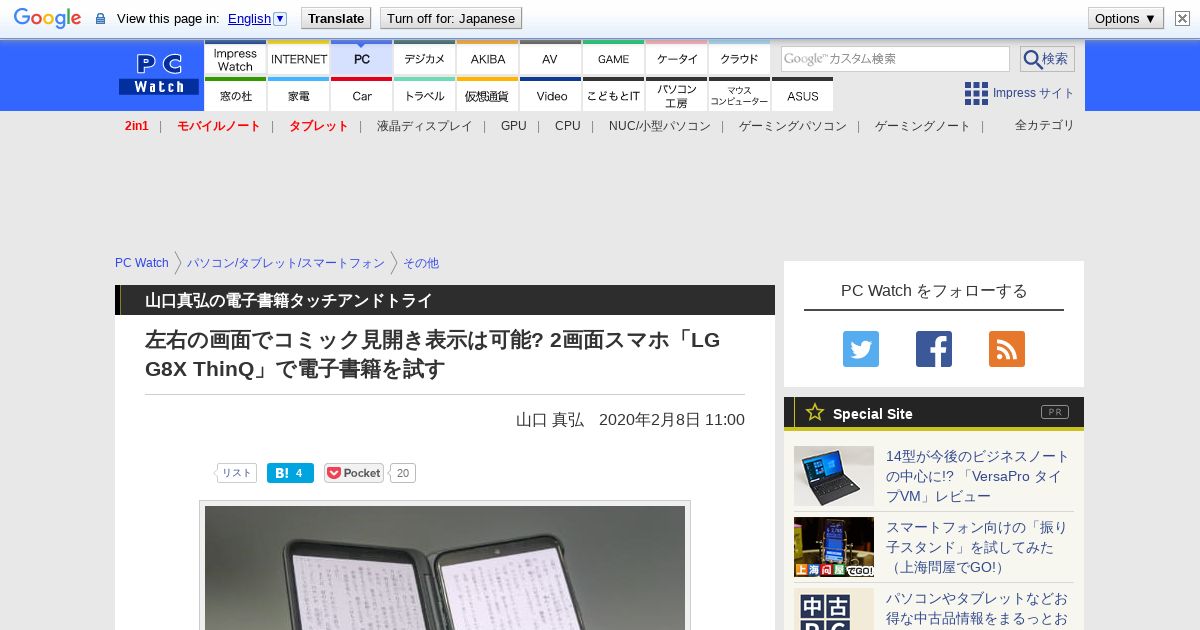Open the 2in1 category link
Viewport: 1200px width, 630px height.
pyautogui.click(x=137, y=126)
